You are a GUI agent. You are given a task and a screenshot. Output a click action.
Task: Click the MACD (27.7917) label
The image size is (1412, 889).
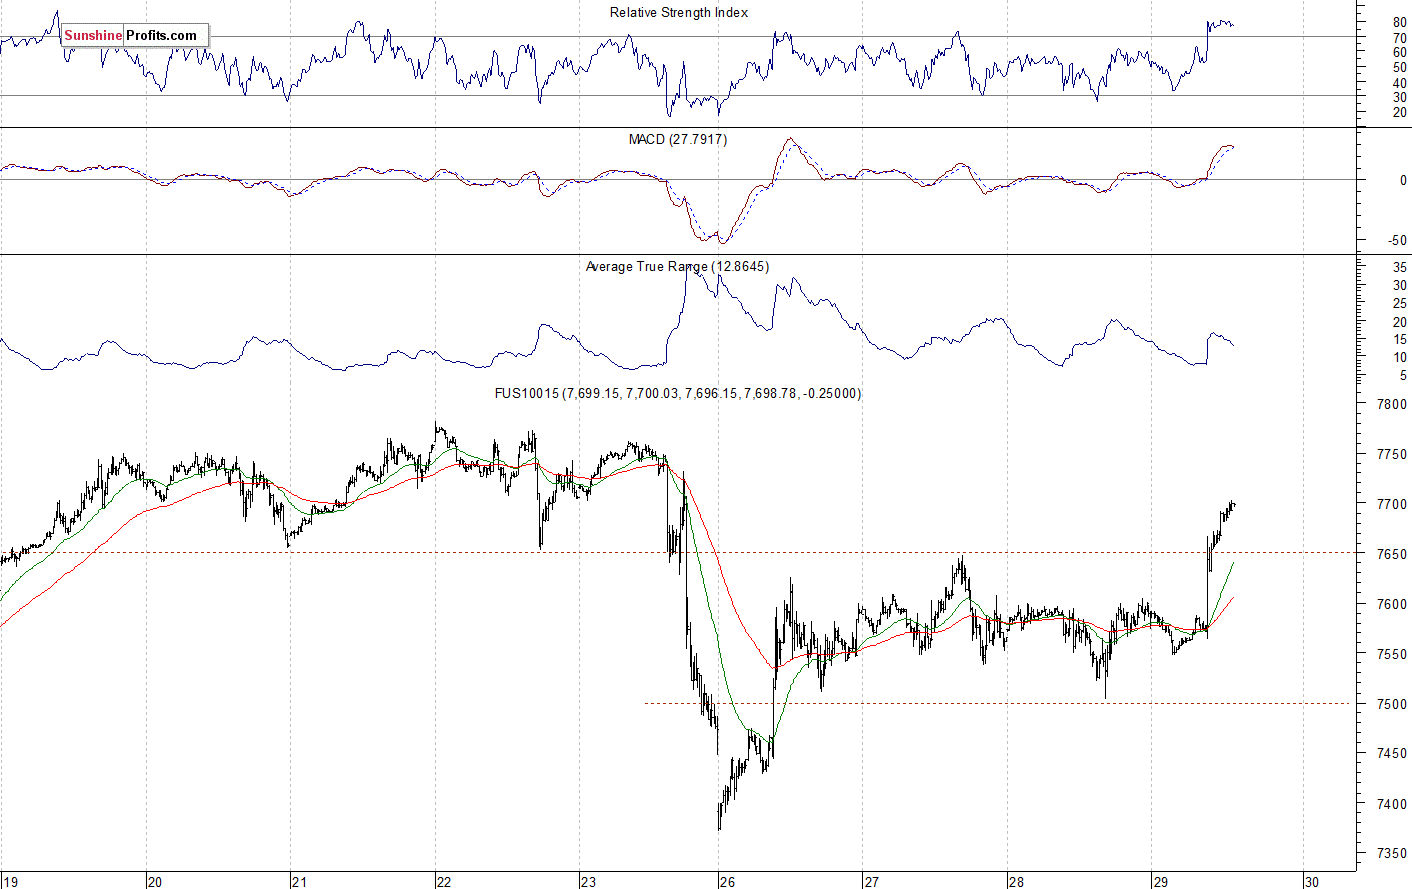[678, 139]
